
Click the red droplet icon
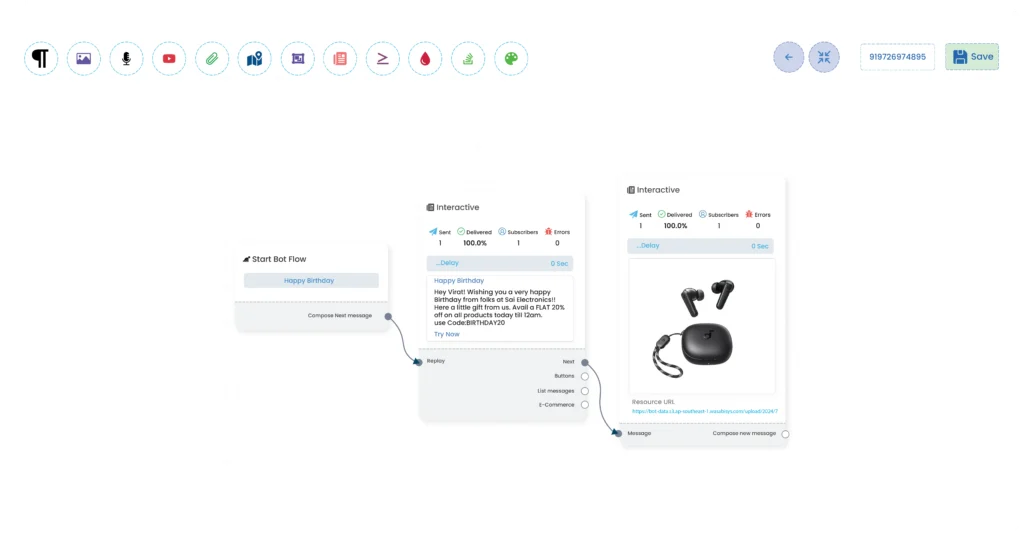click(x=425, y=59)
